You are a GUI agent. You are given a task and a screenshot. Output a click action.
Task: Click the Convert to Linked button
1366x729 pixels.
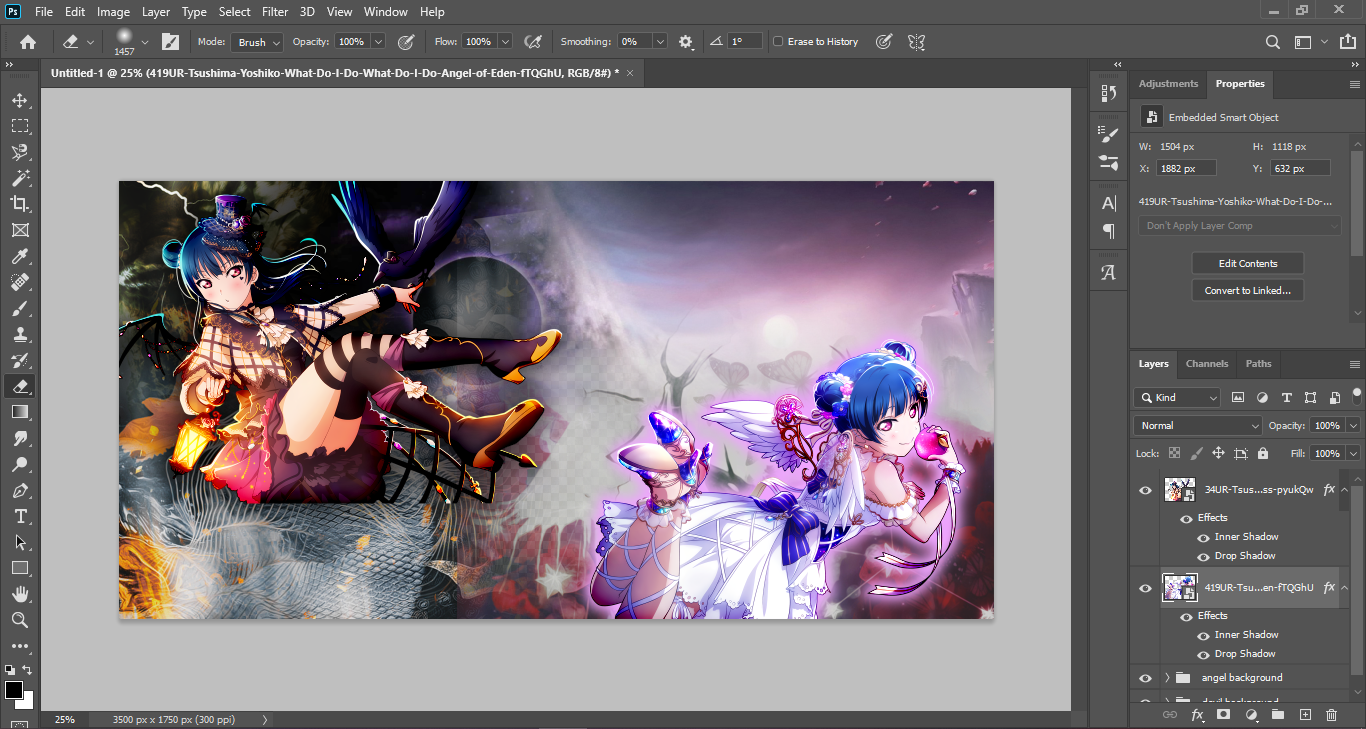click(1248, 290)
